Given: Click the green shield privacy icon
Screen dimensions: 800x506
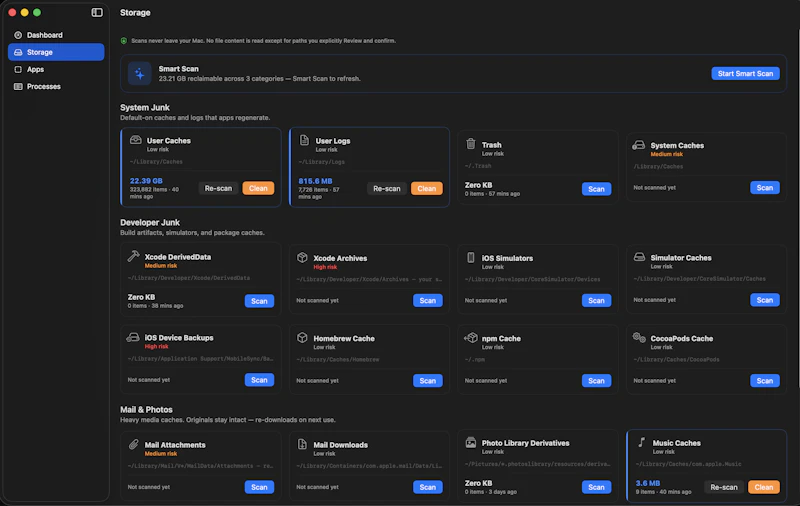Looking at the screenshot, I should [123, 41].
